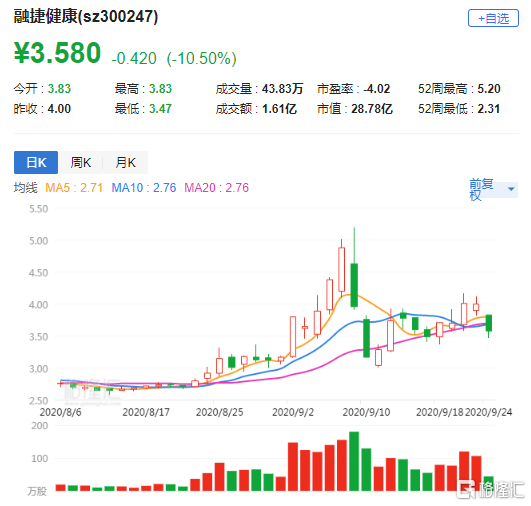
Task: Click the 万股 volume unit label
Action: (37, 491)
